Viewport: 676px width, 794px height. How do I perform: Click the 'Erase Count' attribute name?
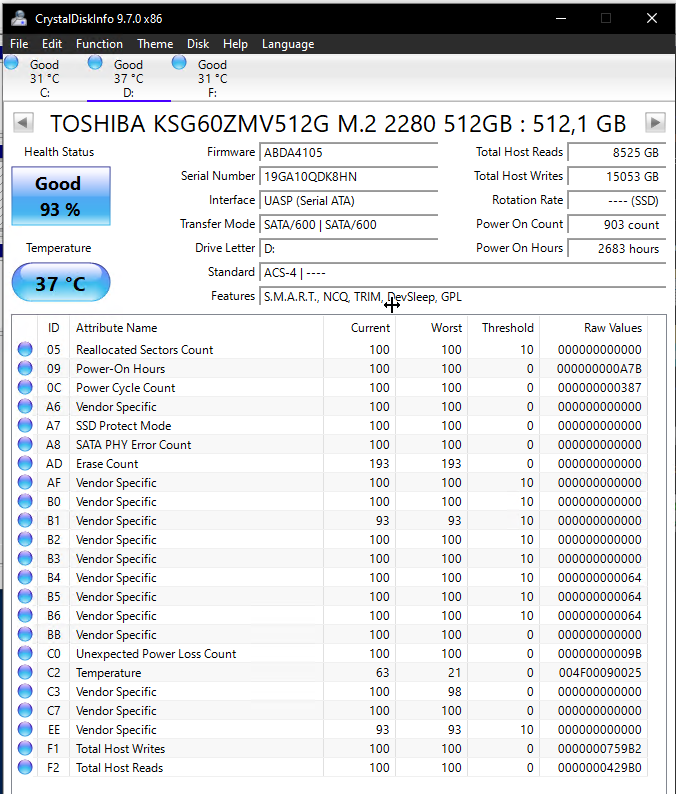(x=107, y=464)
